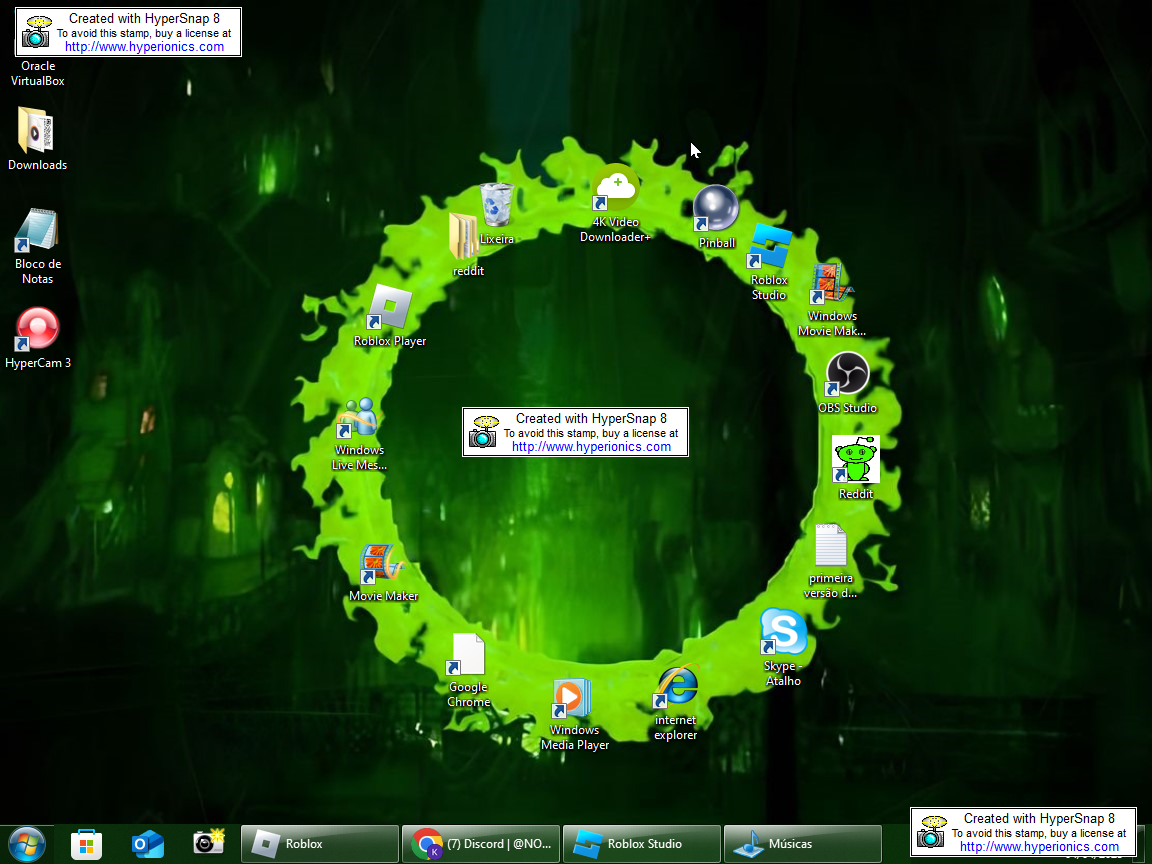Screen dimensions: 1152x864
Task: Select the Skype desktop shortcut
Action: coord(783,634)
